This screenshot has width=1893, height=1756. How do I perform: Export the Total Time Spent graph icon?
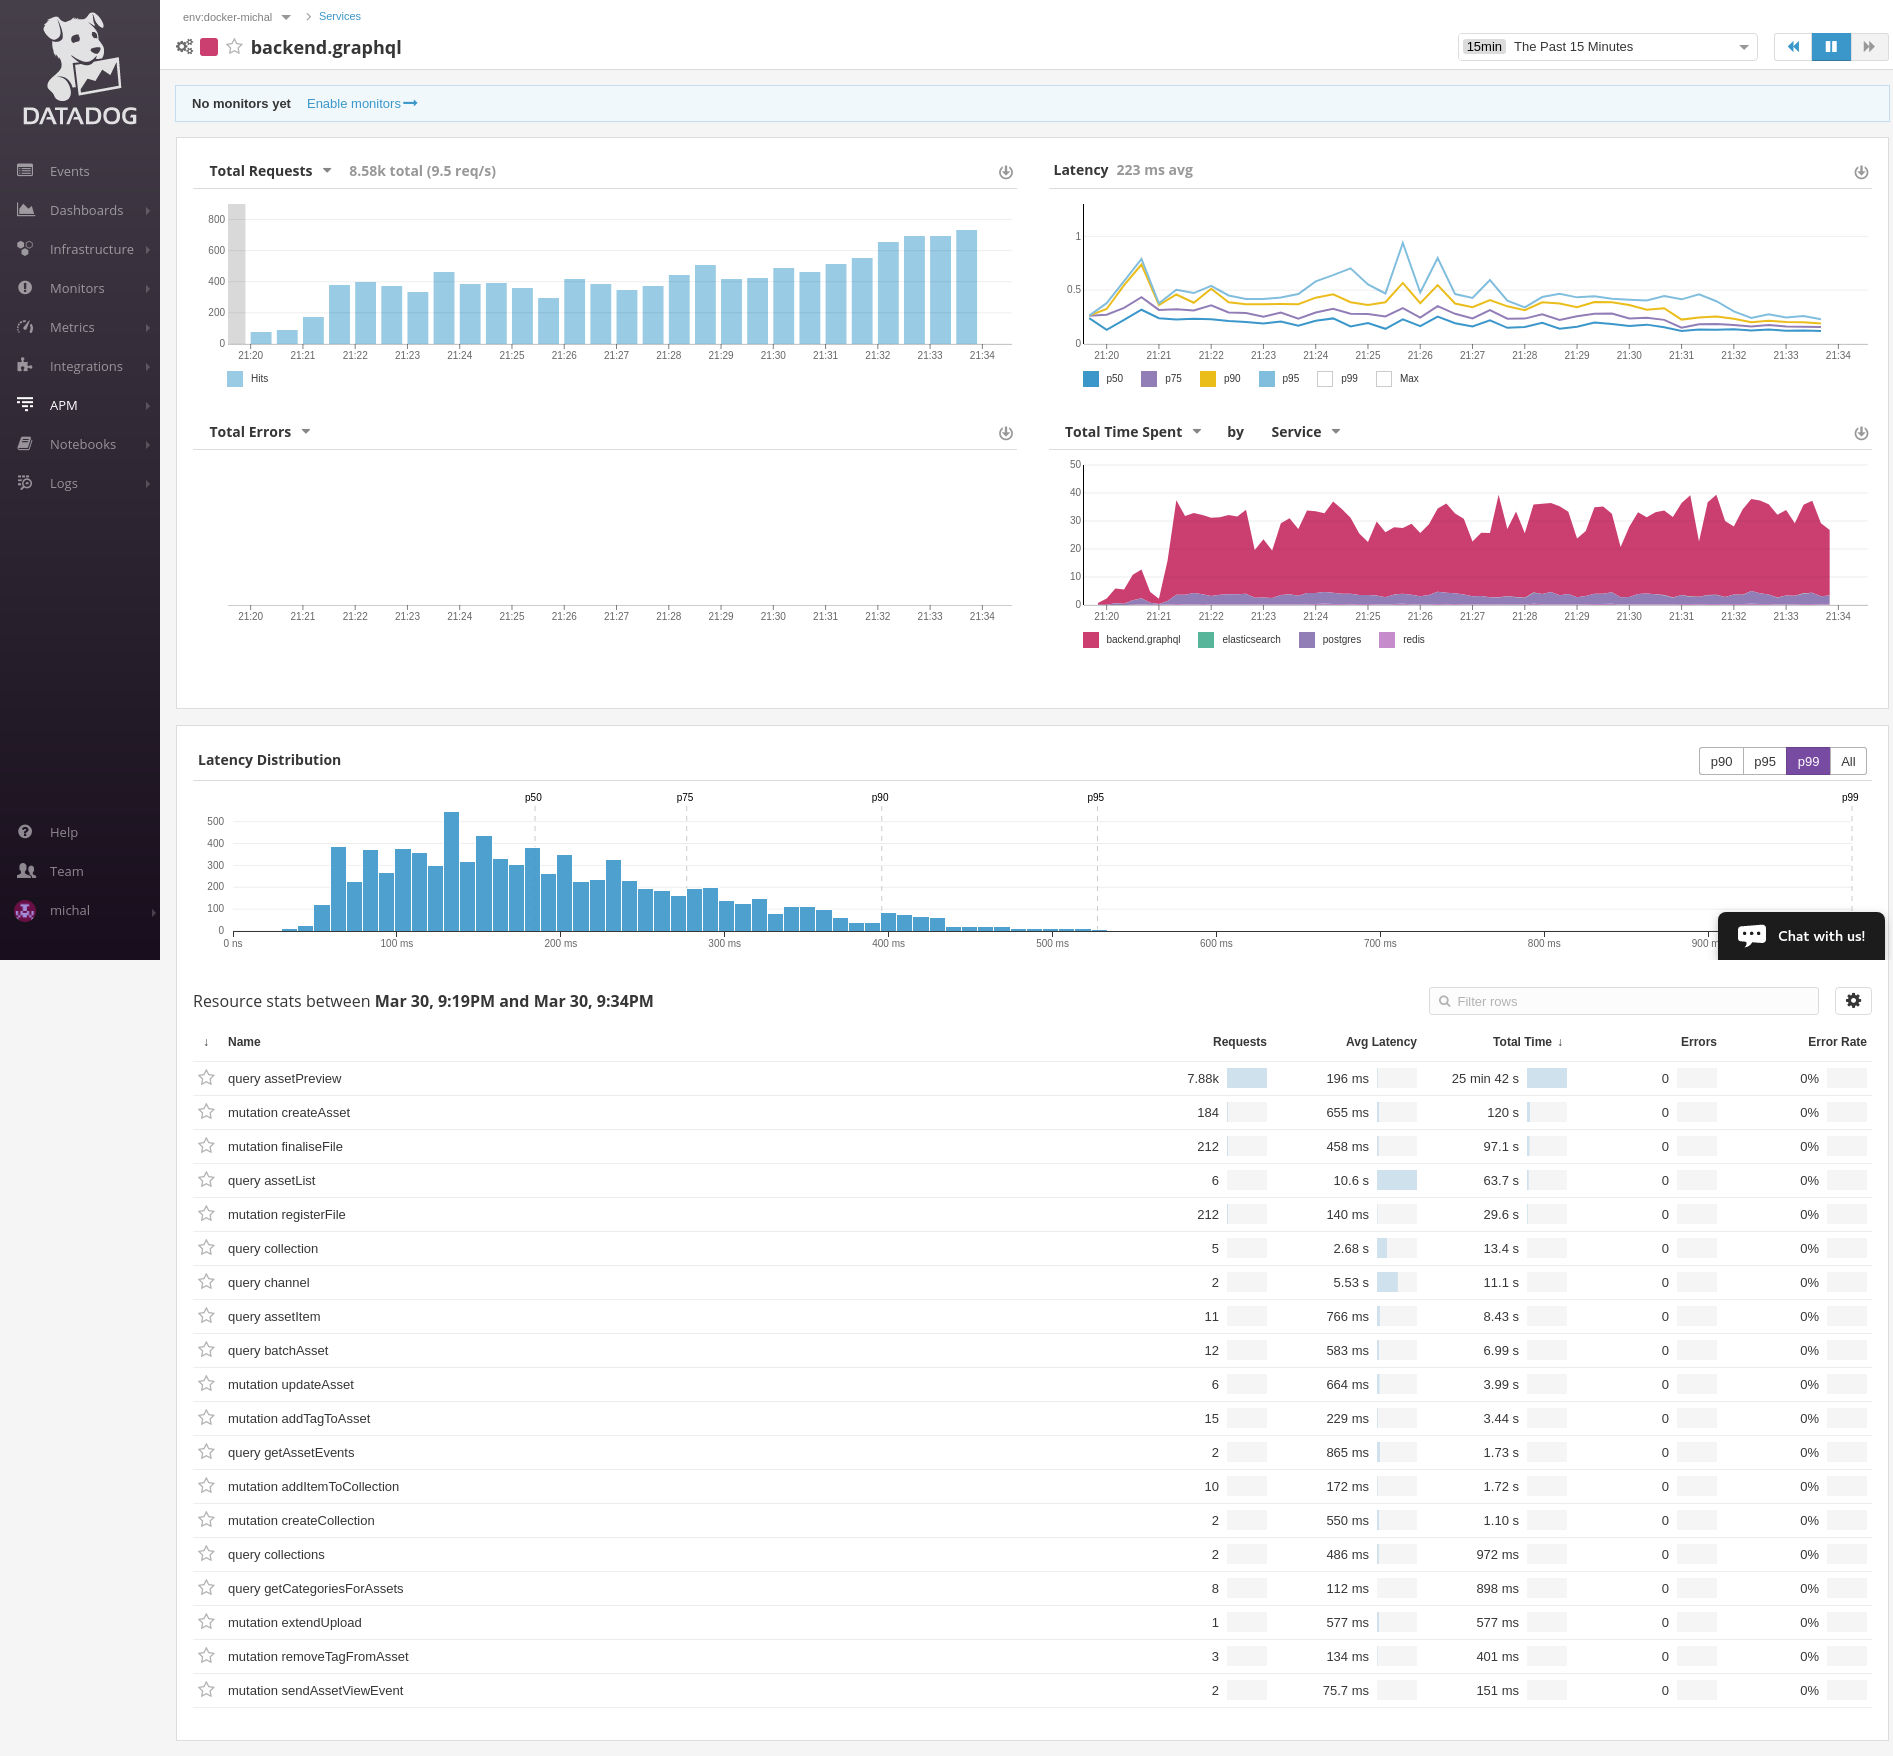(x=1861, y=433)
